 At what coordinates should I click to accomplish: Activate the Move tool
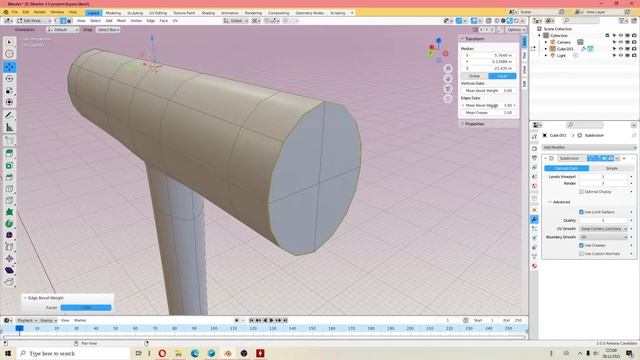point(9,67)
